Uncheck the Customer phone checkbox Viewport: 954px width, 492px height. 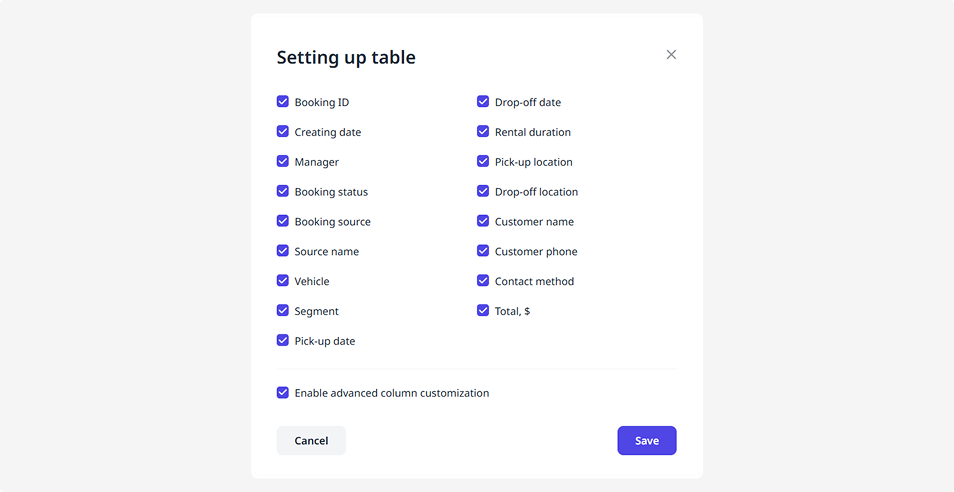click(x=483, y=252)
